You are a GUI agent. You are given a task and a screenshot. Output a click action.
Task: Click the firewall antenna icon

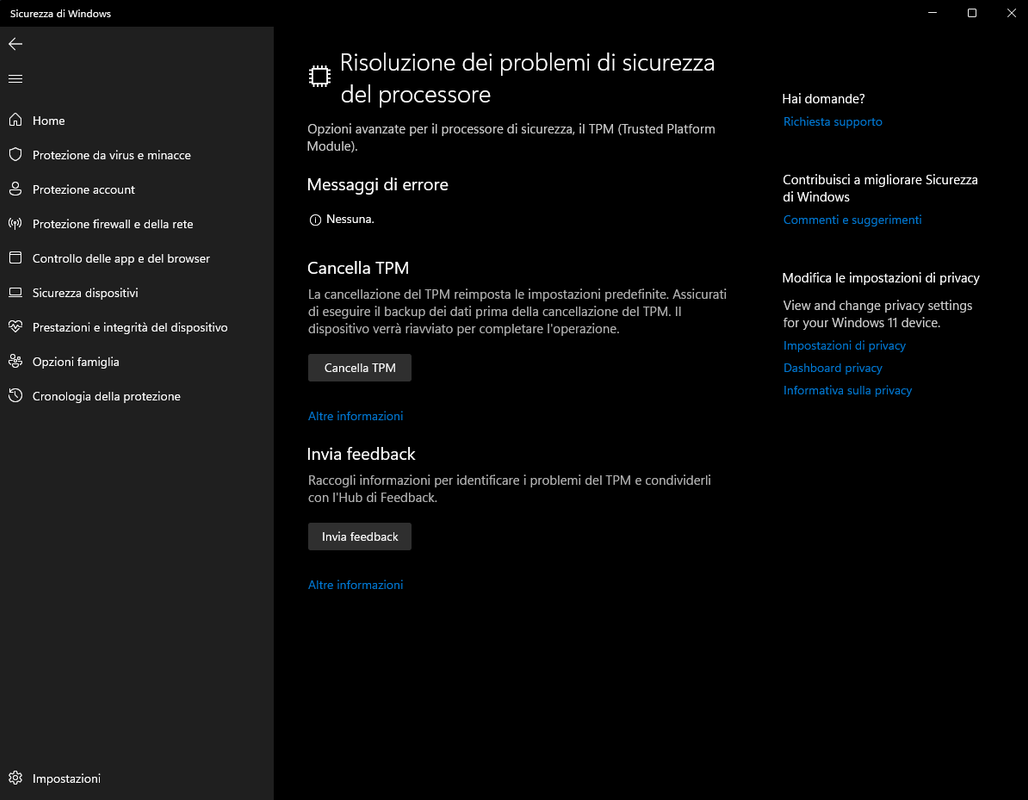[x=15, y=224]
